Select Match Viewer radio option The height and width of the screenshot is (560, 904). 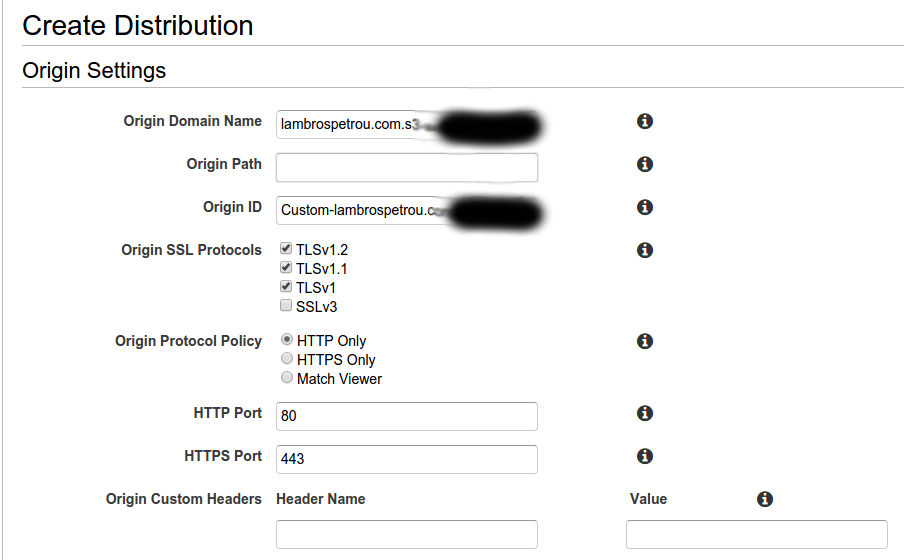287,378
